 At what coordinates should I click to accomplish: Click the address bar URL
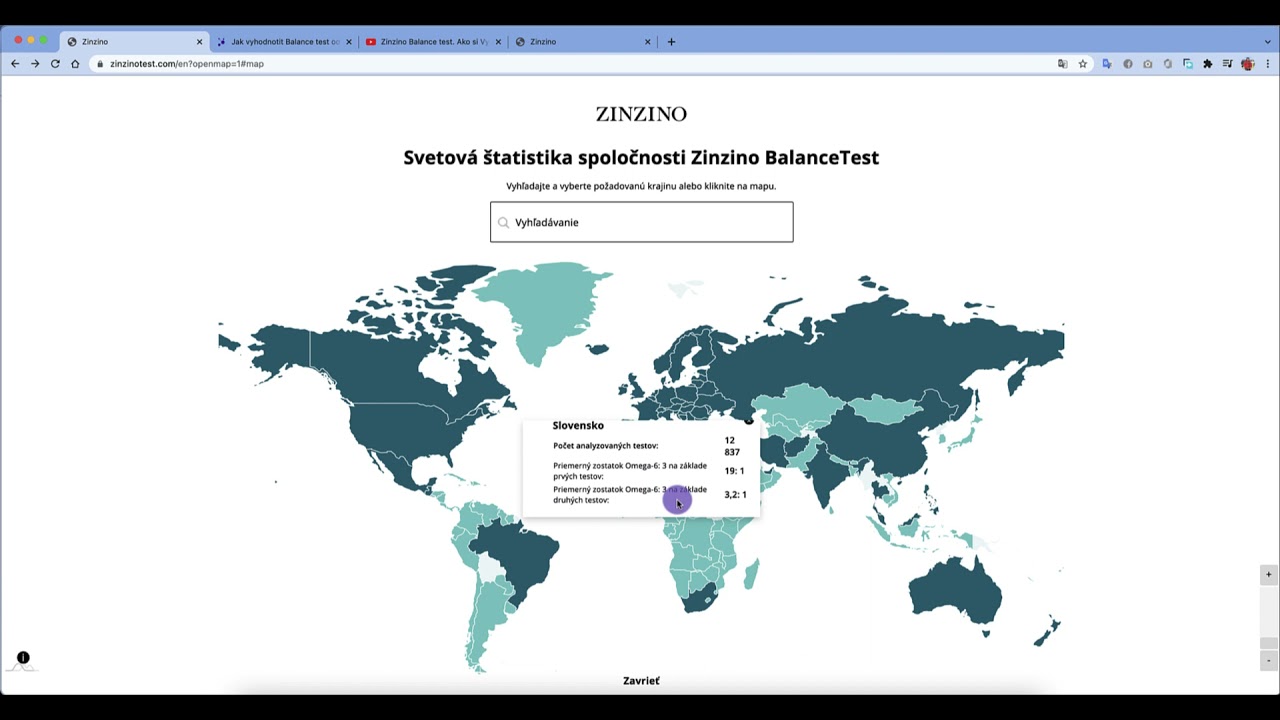[187, 64]
